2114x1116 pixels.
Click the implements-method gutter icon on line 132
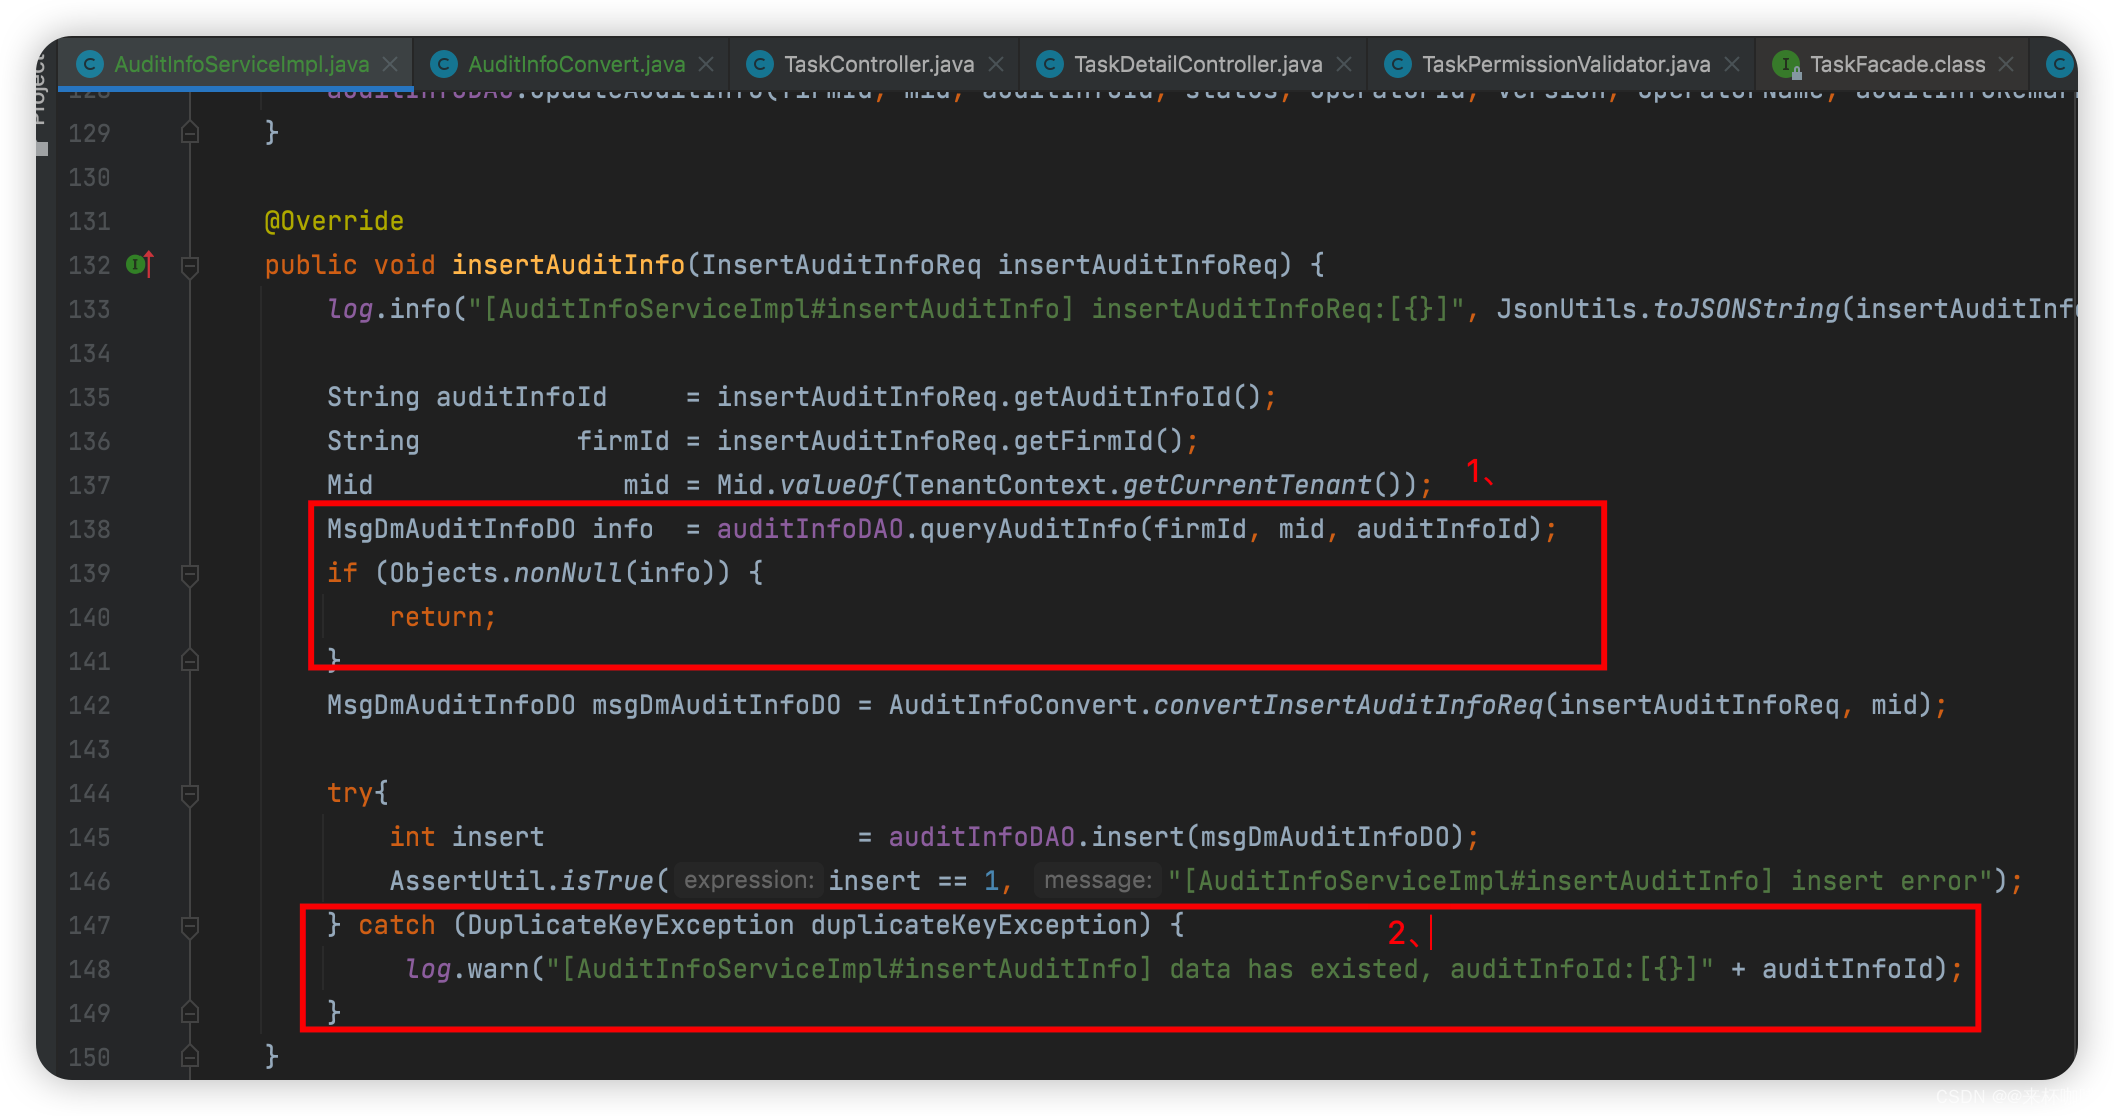click(x=140, y=264)
